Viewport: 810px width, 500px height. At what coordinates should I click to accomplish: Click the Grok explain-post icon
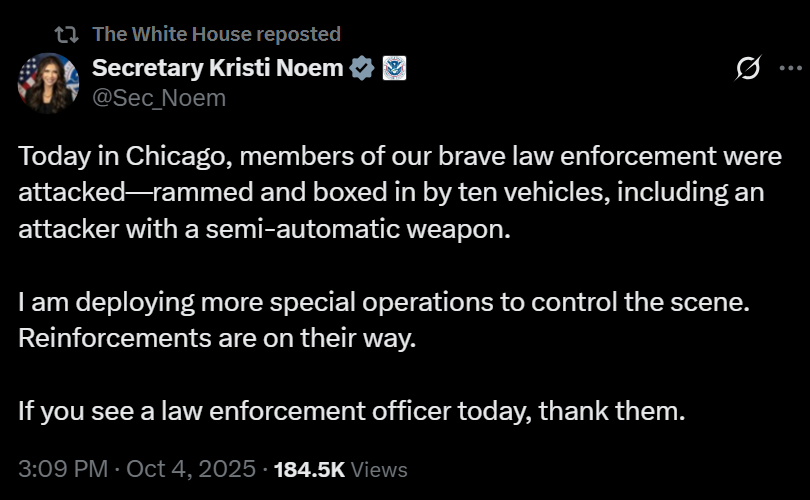(x=746, y=69)
